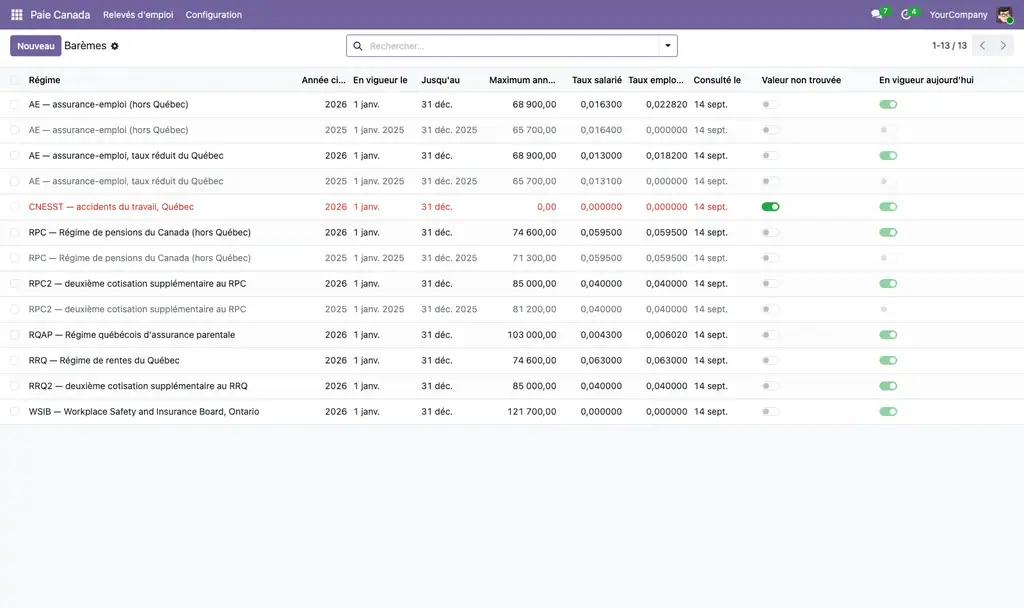Open the WSIB — Workplace Safety and Insurance Board row
This screenshot has height=608, width=1024.
(144, 412)
